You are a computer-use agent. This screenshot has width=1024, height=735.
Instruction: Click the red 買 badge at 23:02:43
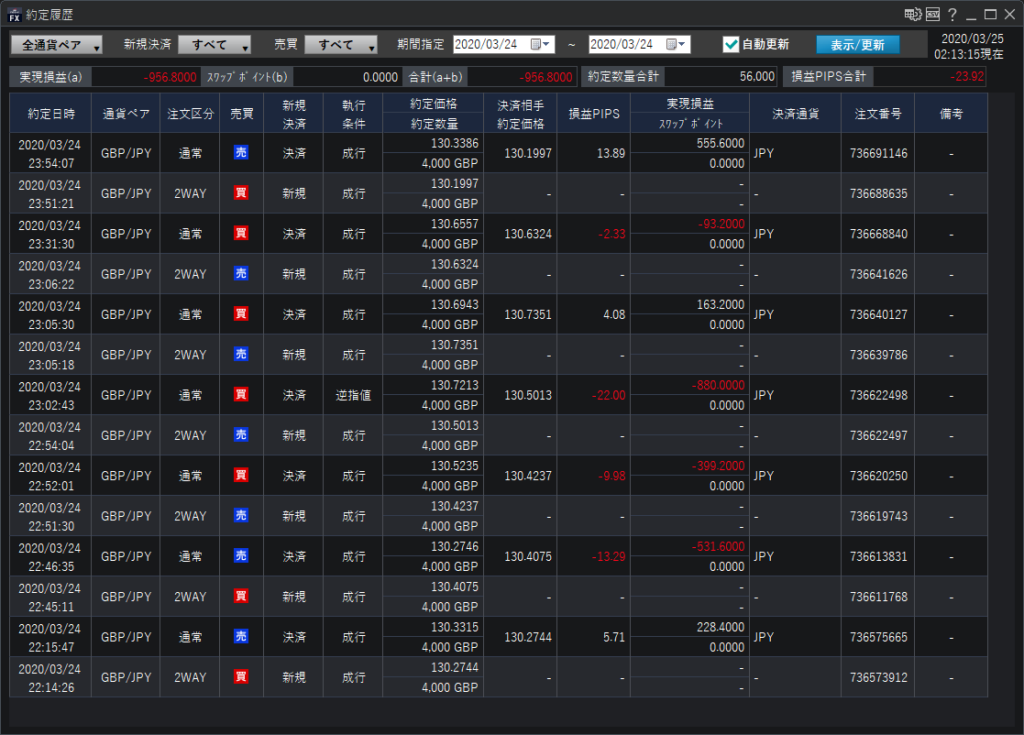click(241, 395)
